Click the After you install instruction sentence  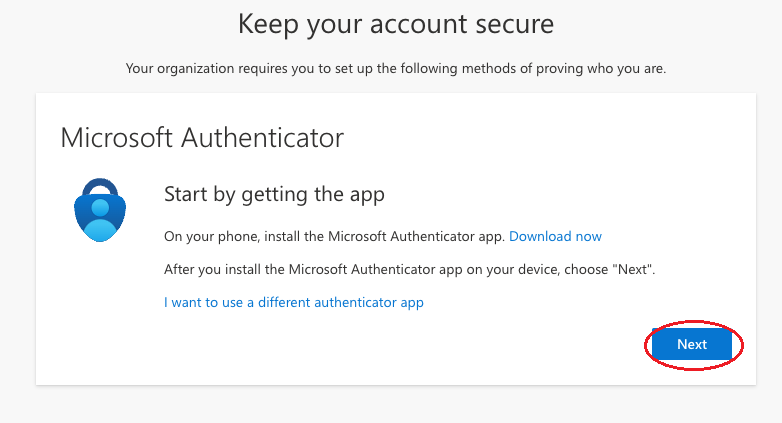pyautogui.click(x=409, y=270)
